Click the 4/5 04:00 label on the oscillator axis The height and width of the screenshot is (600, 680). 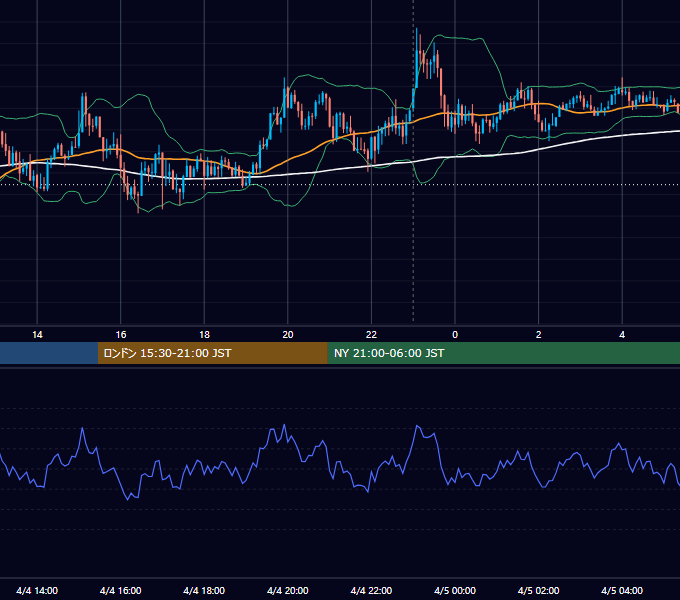pyautogui.click(x=622, y=590)
